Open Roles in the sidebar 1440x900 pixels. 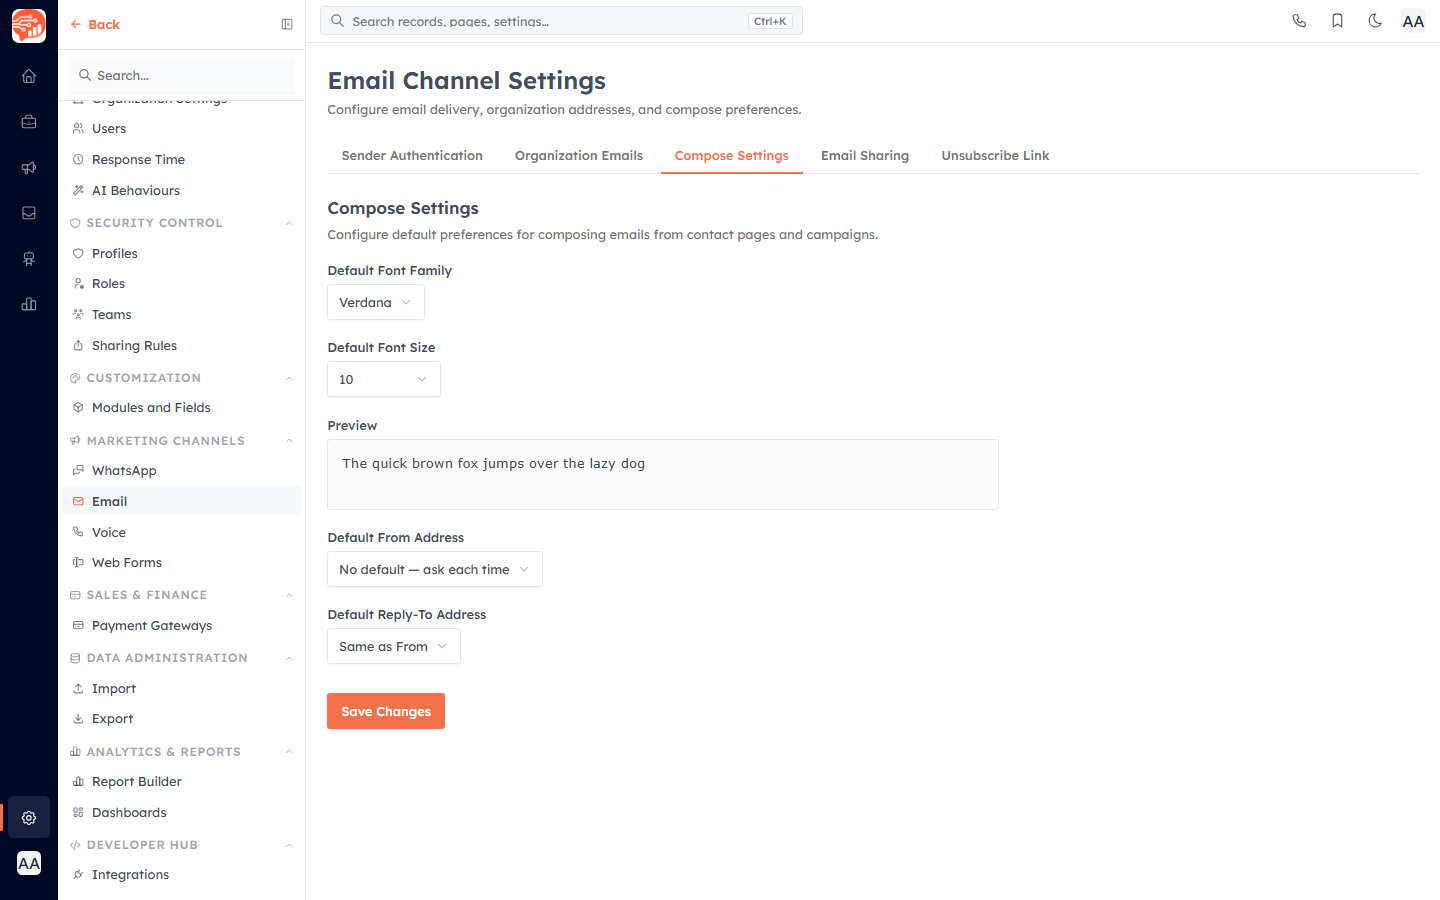181,284
